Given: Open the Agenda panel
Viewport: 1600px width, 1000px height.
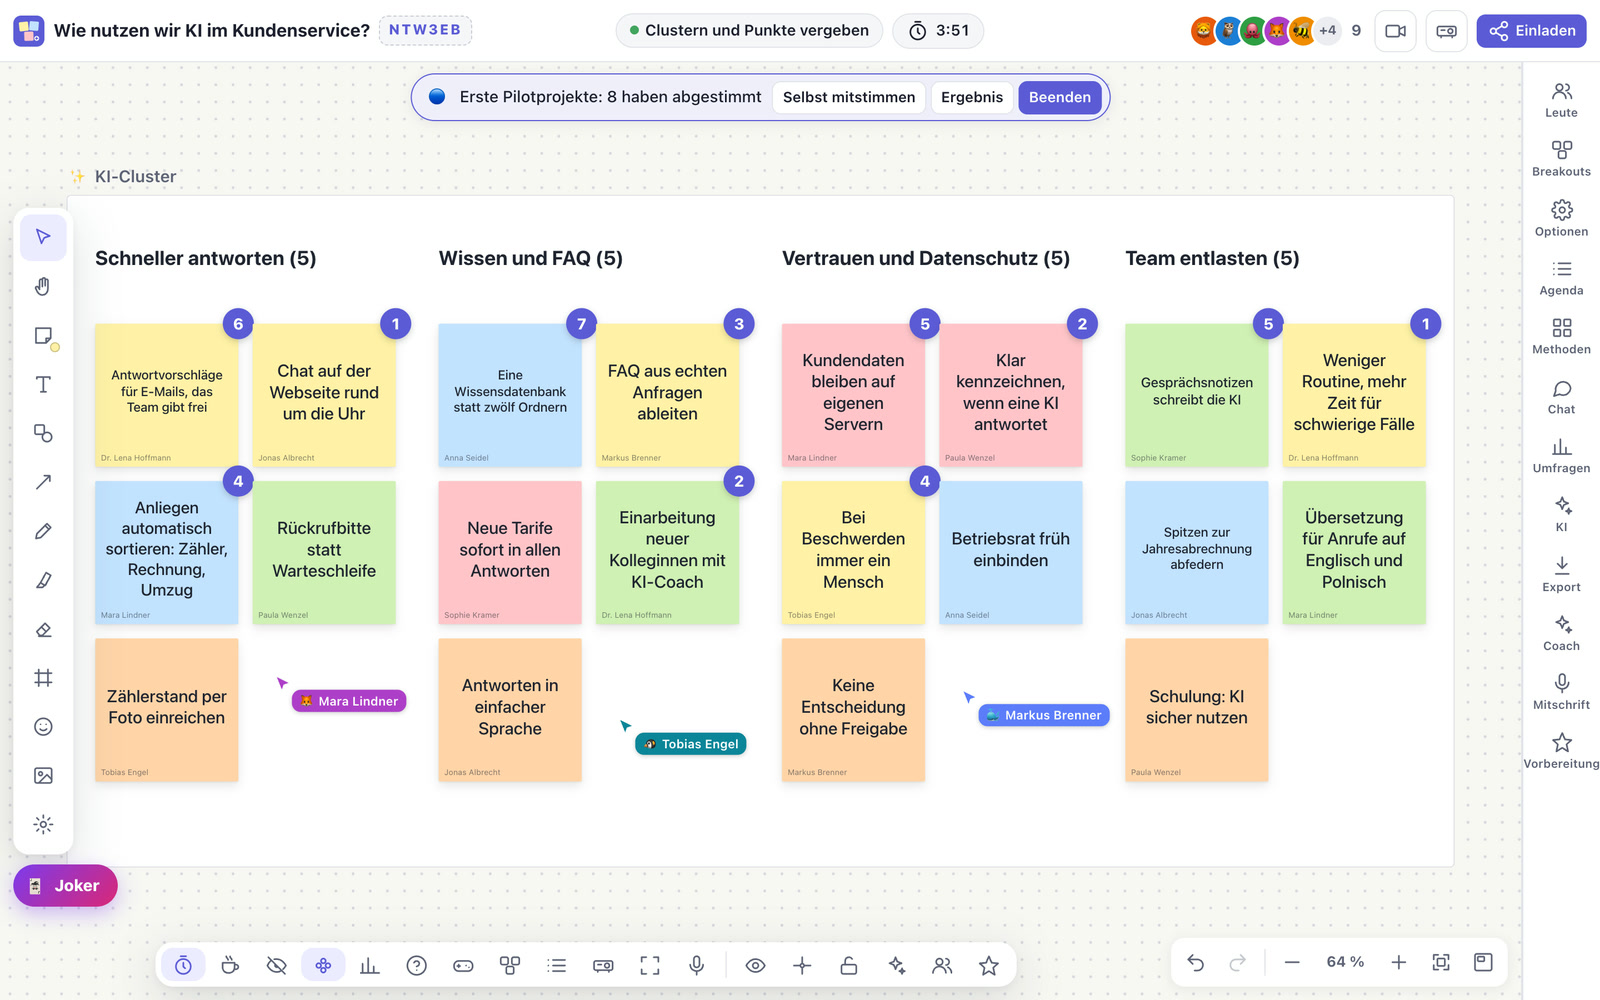Looking at the screenshot, I should coord(1561,277).
